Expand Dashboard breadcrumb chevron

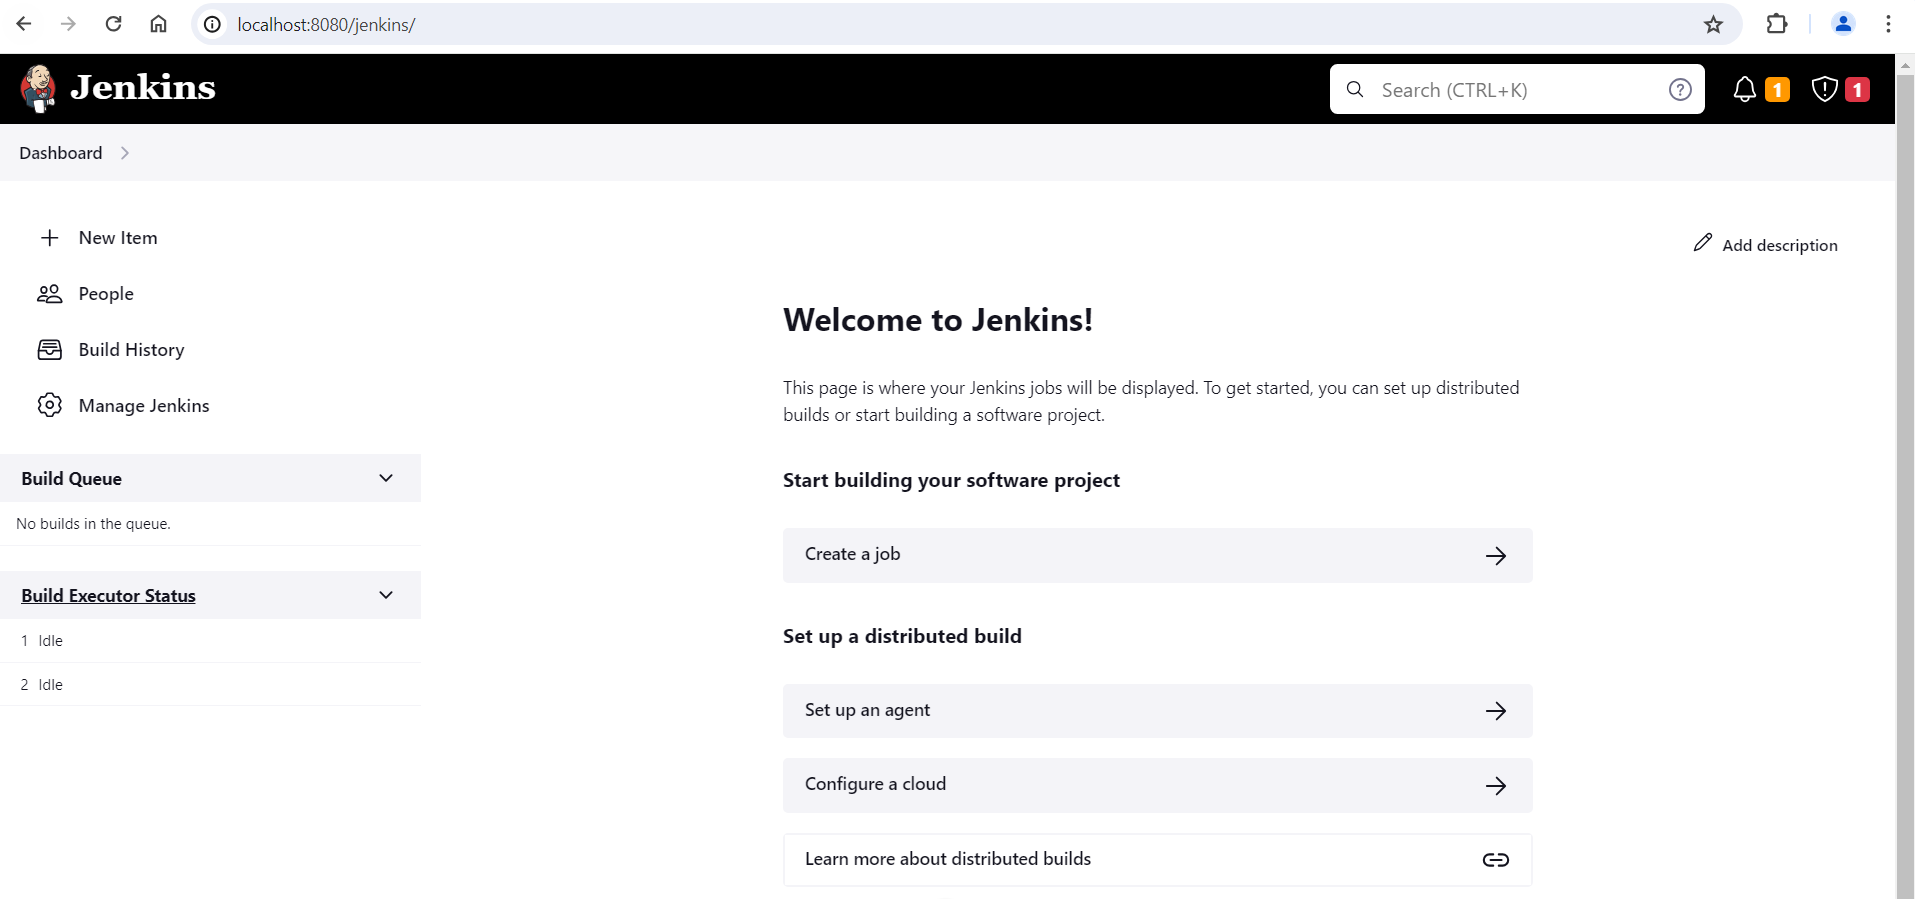pos(125,153)
